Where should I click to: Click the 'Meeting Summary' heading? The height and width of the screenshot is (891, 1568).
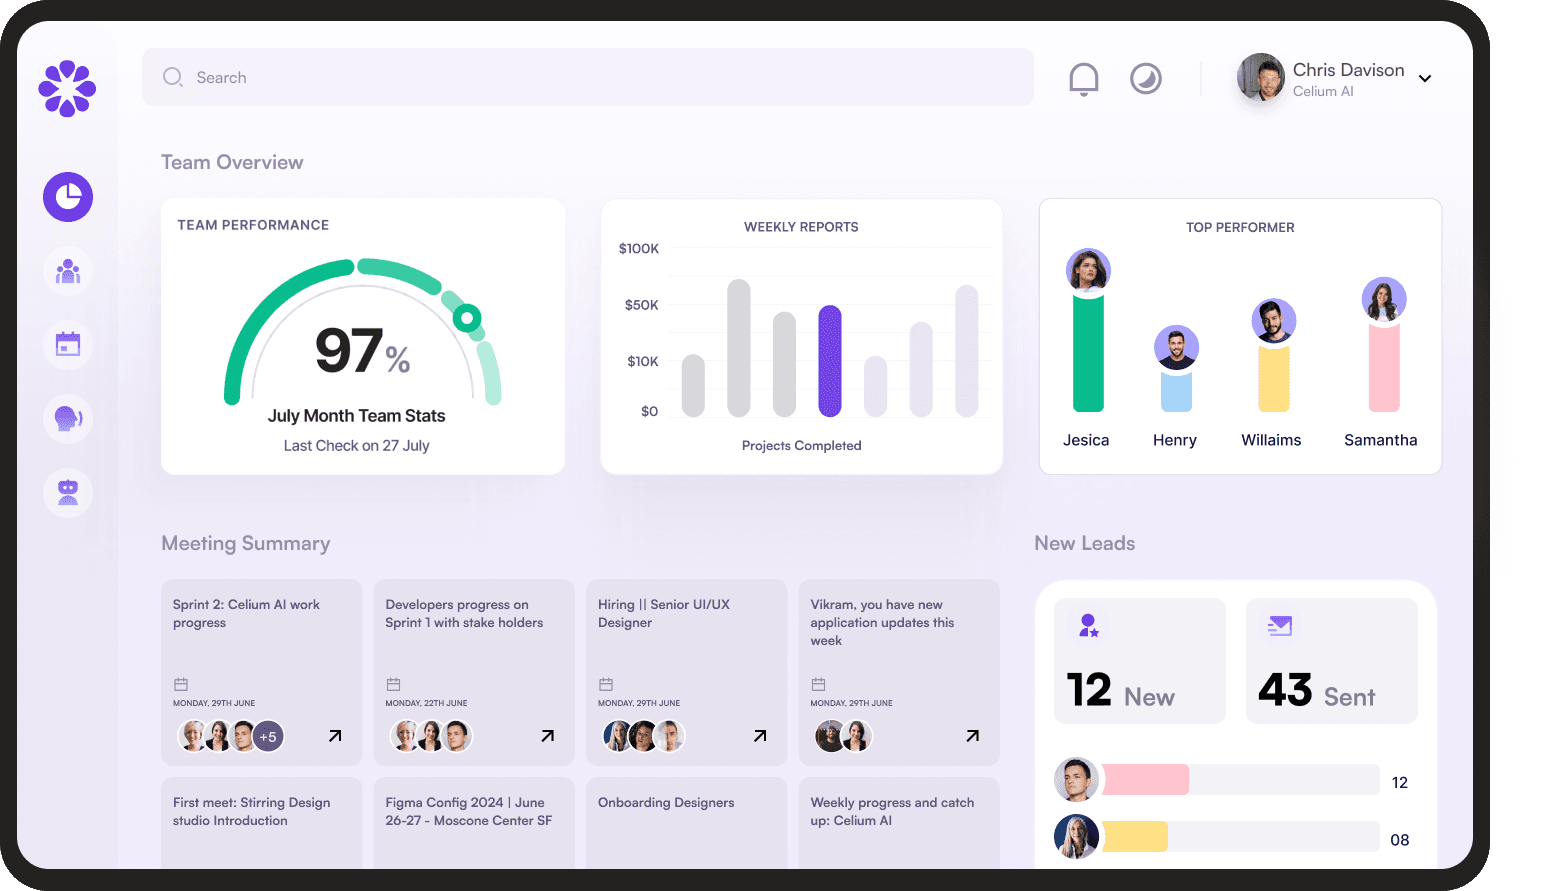246,543
